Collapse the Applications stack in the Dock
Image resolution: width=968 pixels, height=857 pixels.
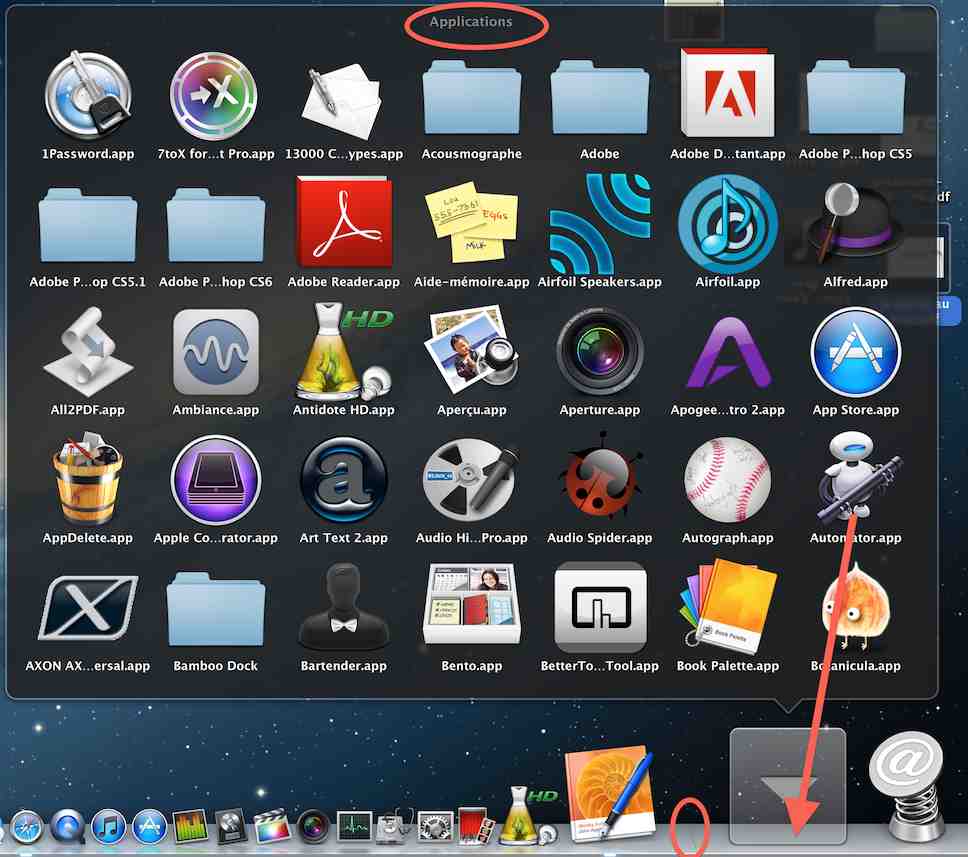[788, 785]
